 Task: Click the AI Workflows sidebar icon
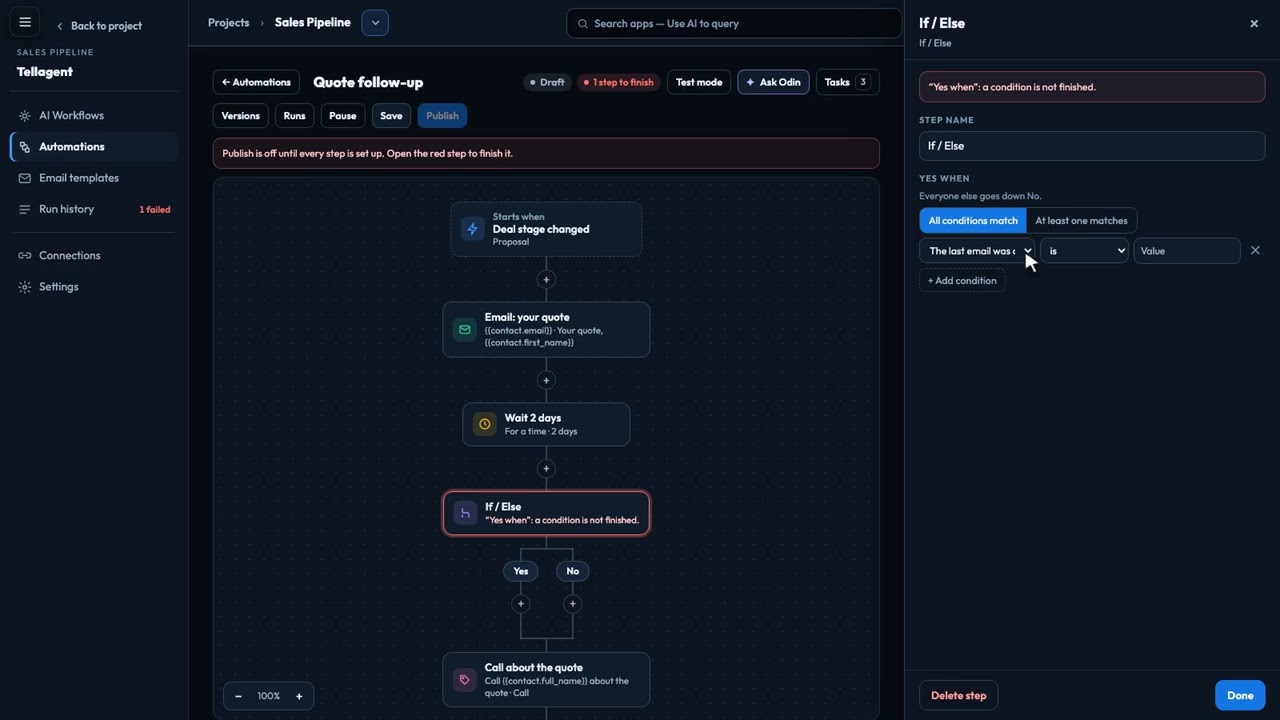point(25,116)
